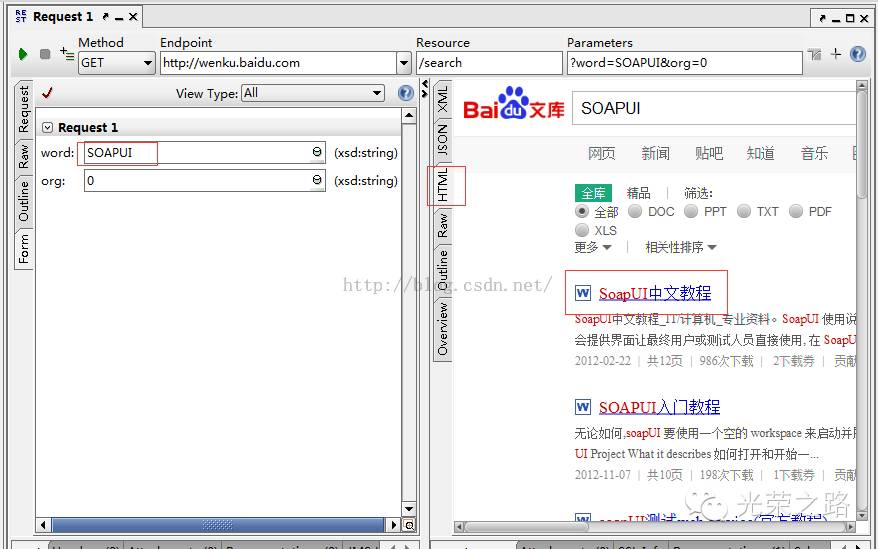Select the PDF filter radio button
The image size is (878, 549).
[796, 211]
